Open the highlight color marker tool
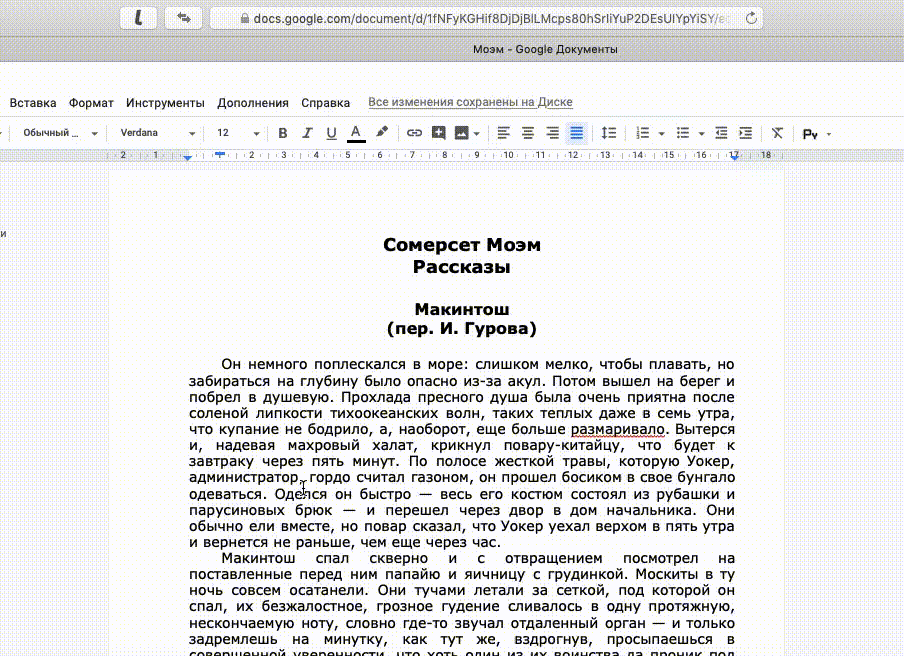This screenshot has width=904, height=656. pos(382,133)
